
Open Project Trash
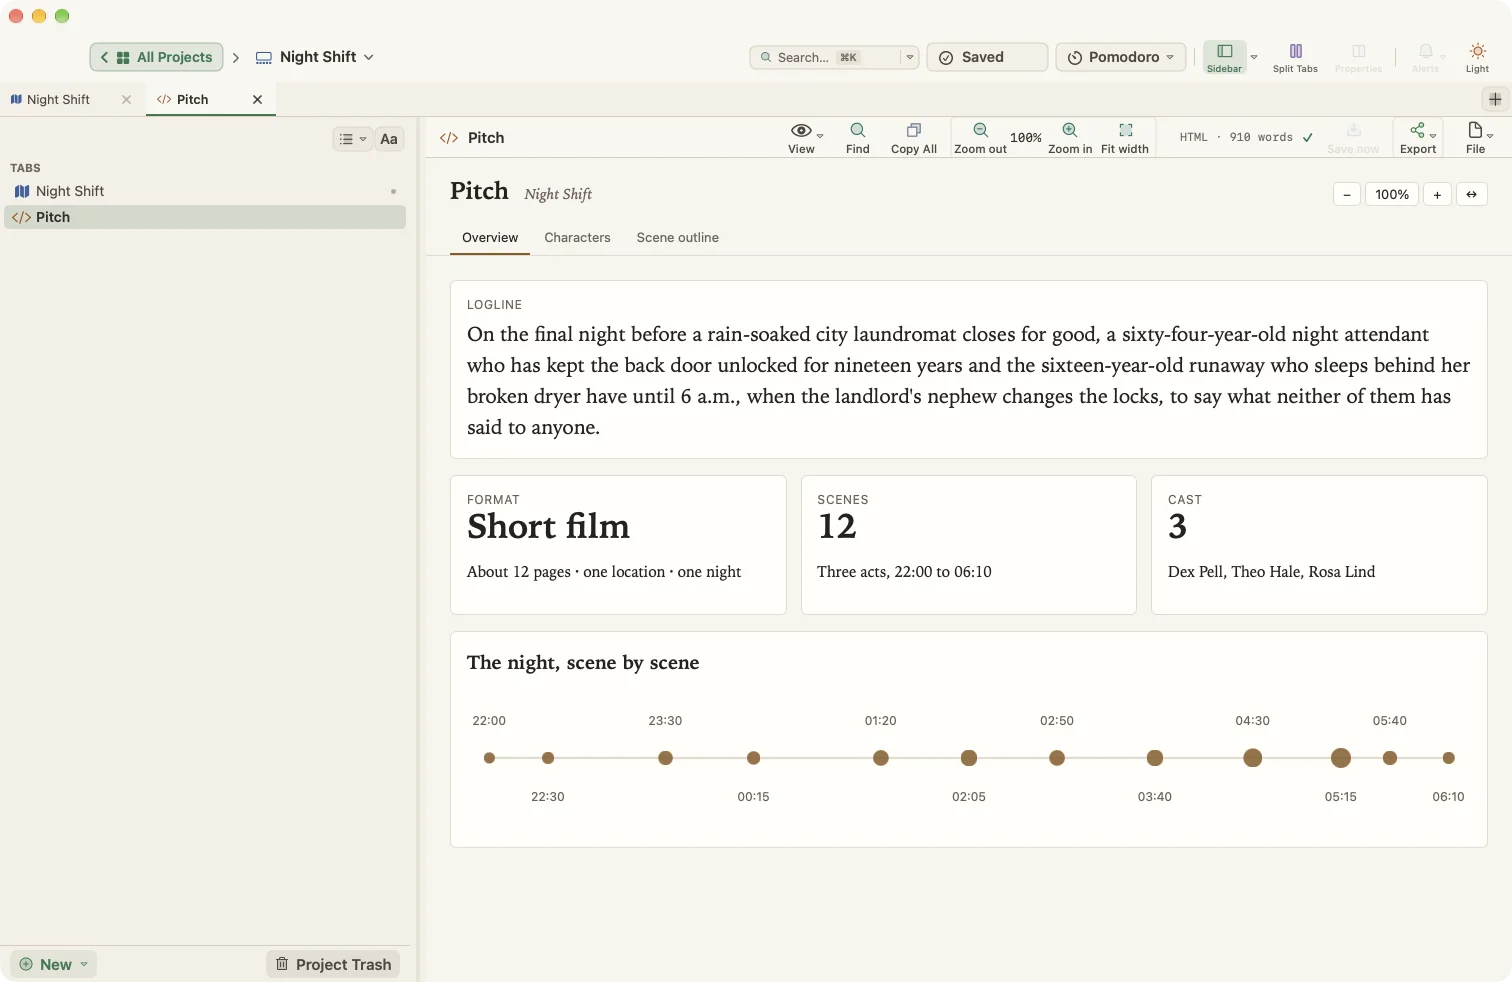(x=333, y=964)
